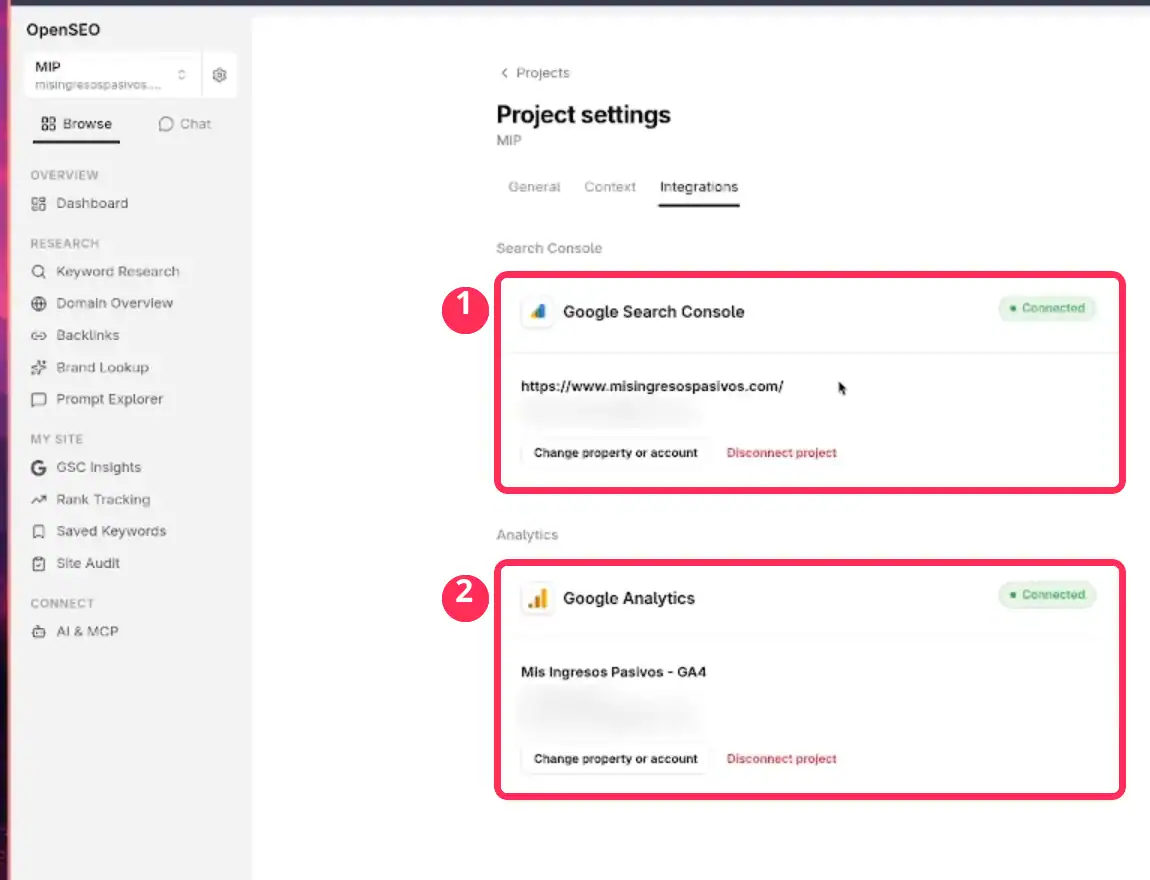Disconnect project from Google Analytics
This screenshot has height=880, width=1150.
pos(782,759)
